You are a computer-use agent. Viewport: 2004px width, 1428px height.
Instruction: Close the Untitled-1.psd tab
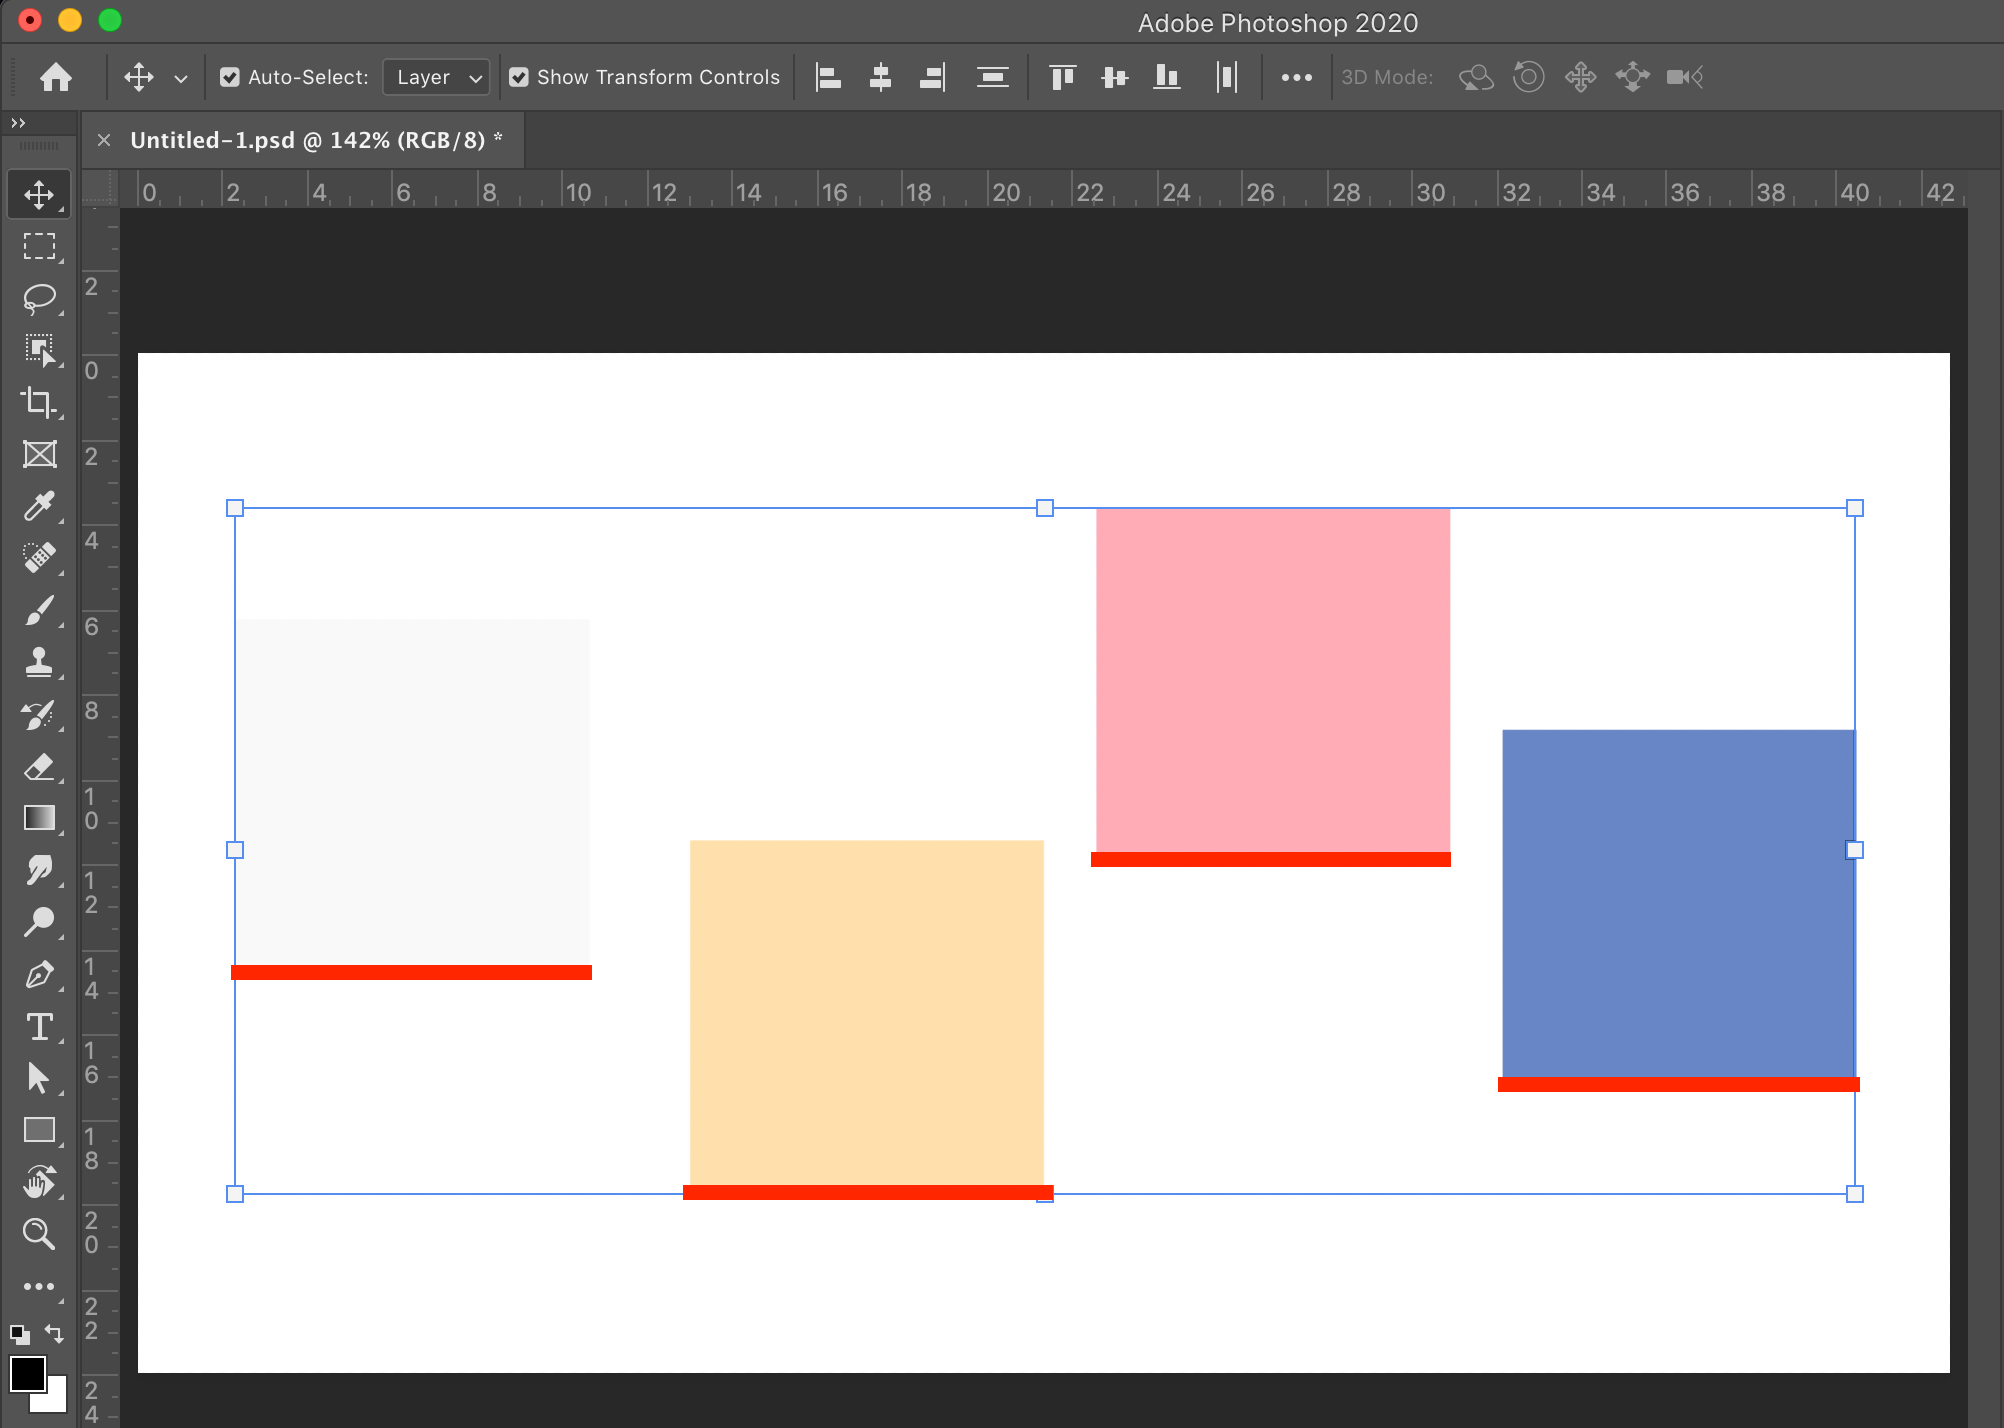(104, 140)
